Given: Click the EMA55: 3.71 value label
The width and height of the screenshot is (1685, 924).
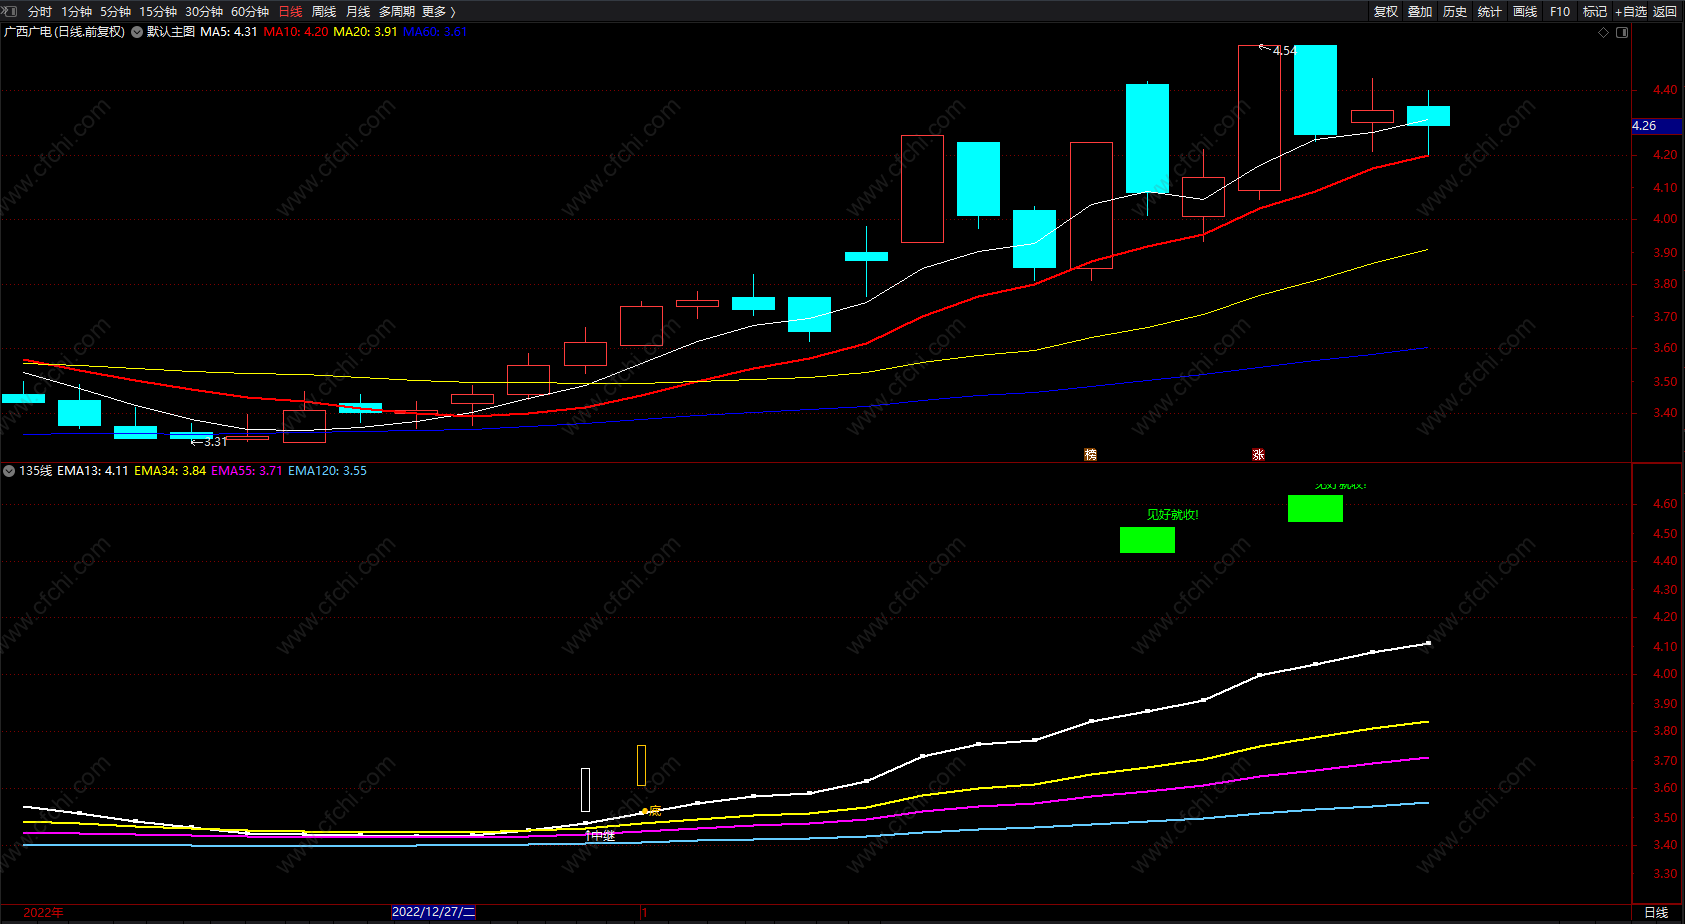Looking at the screenshot, I should 247,471.
